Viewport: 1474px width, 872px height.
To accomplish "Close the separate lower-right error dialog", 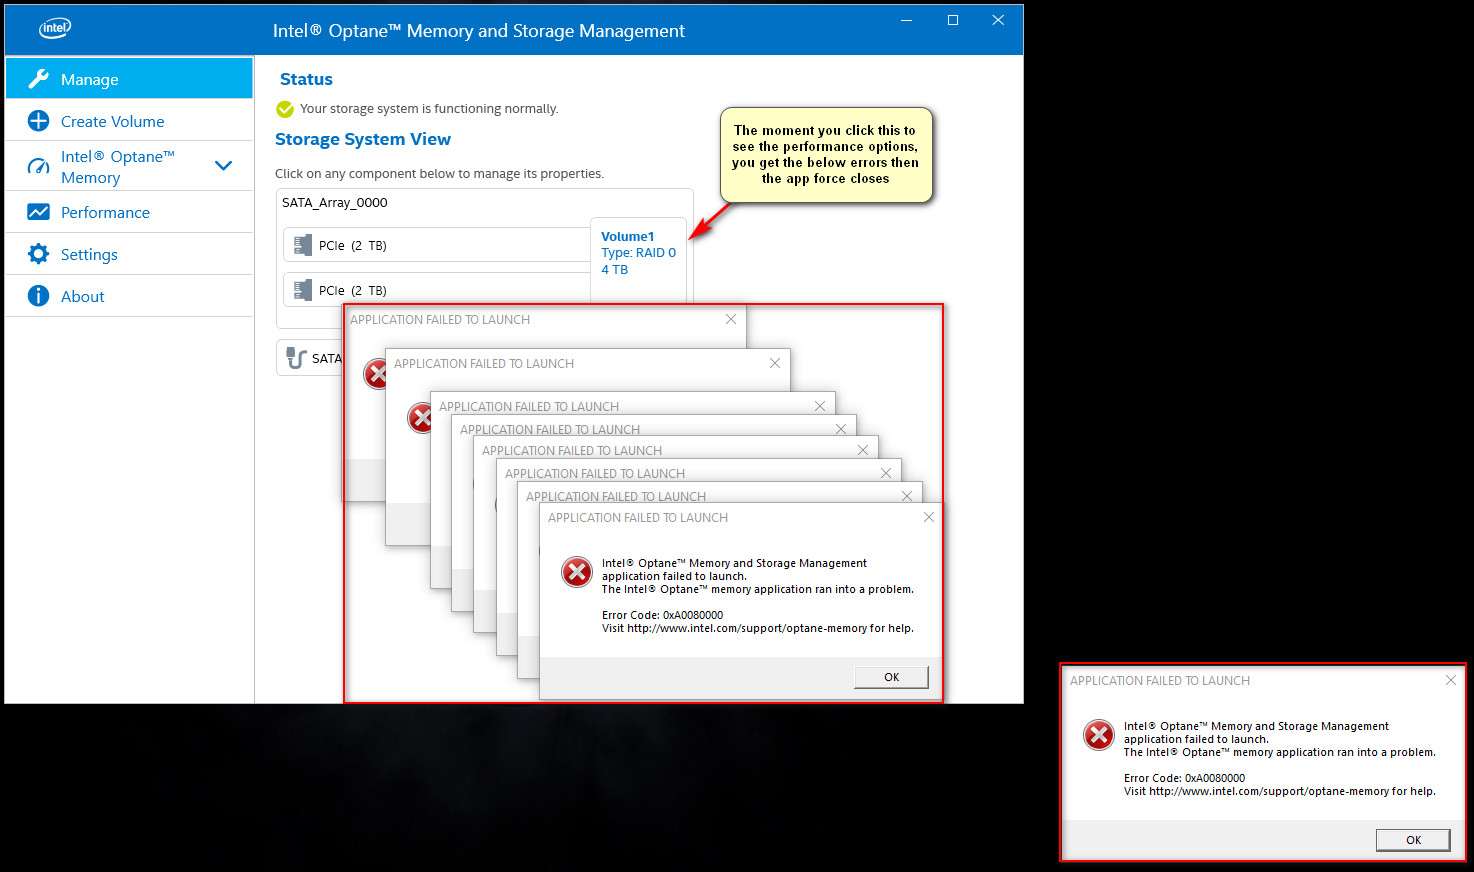I will click(1451, 680).
